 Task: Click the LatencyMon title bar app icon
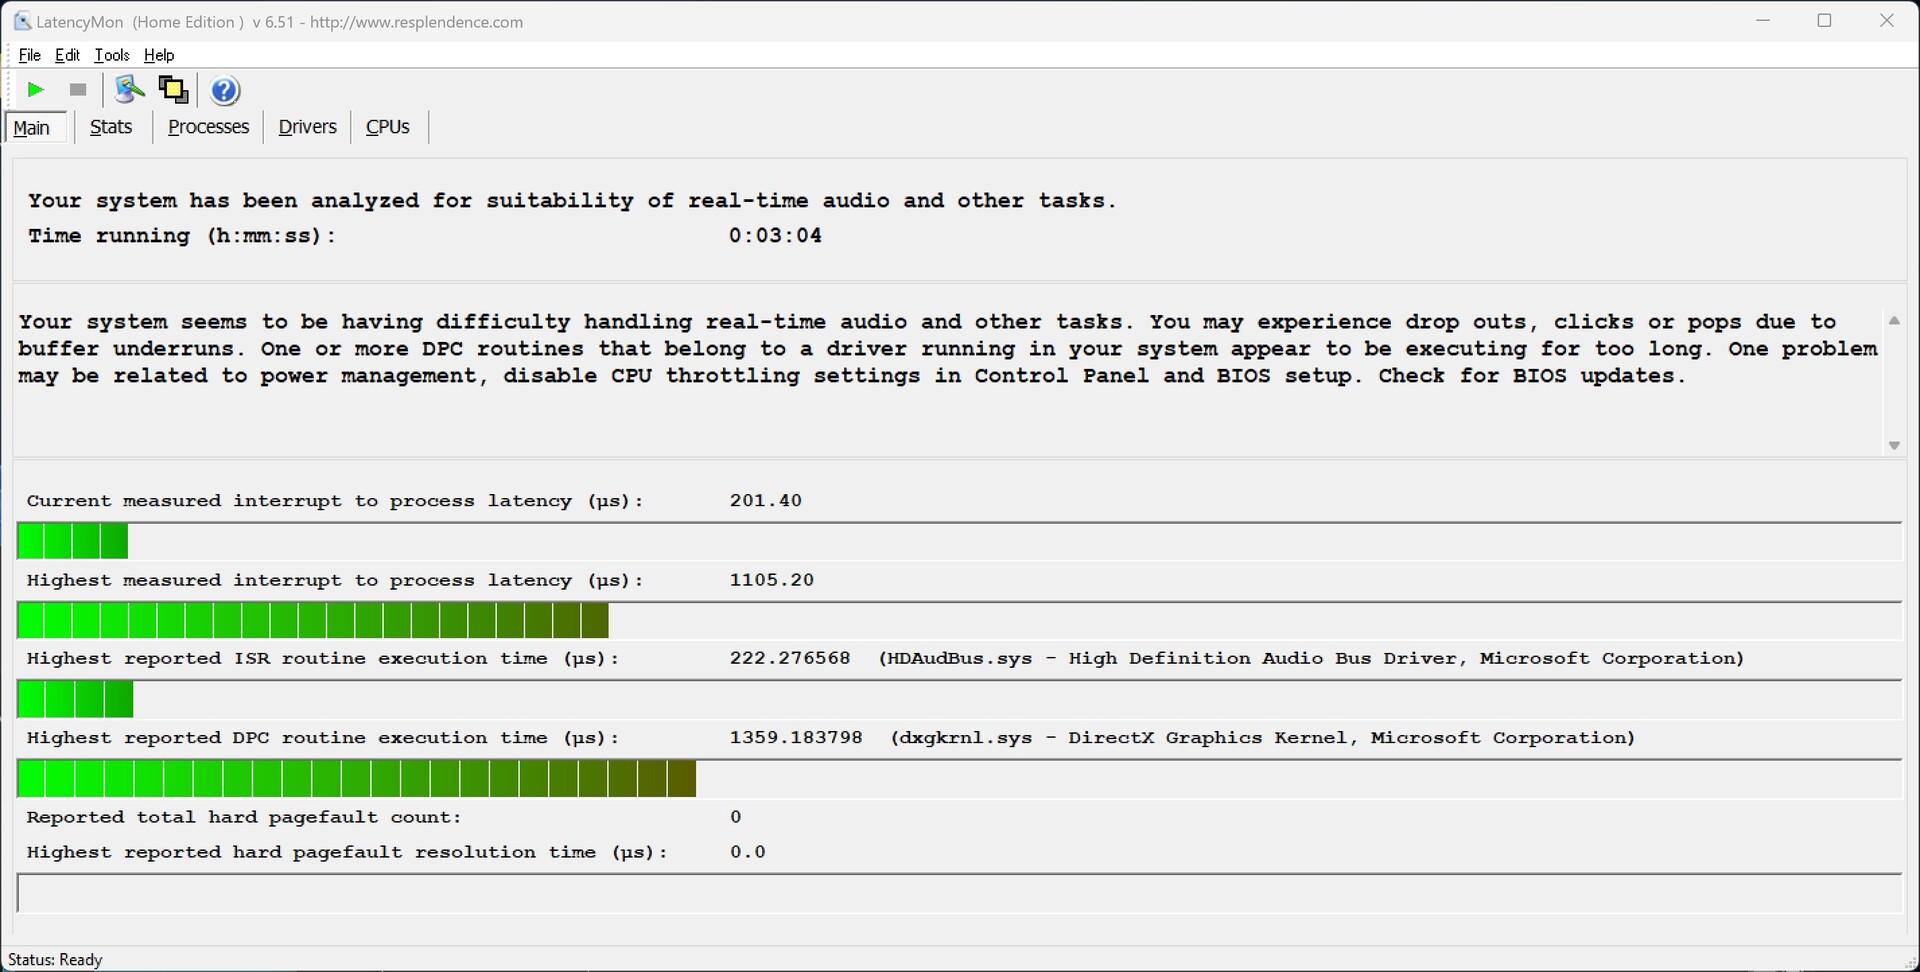22,21
